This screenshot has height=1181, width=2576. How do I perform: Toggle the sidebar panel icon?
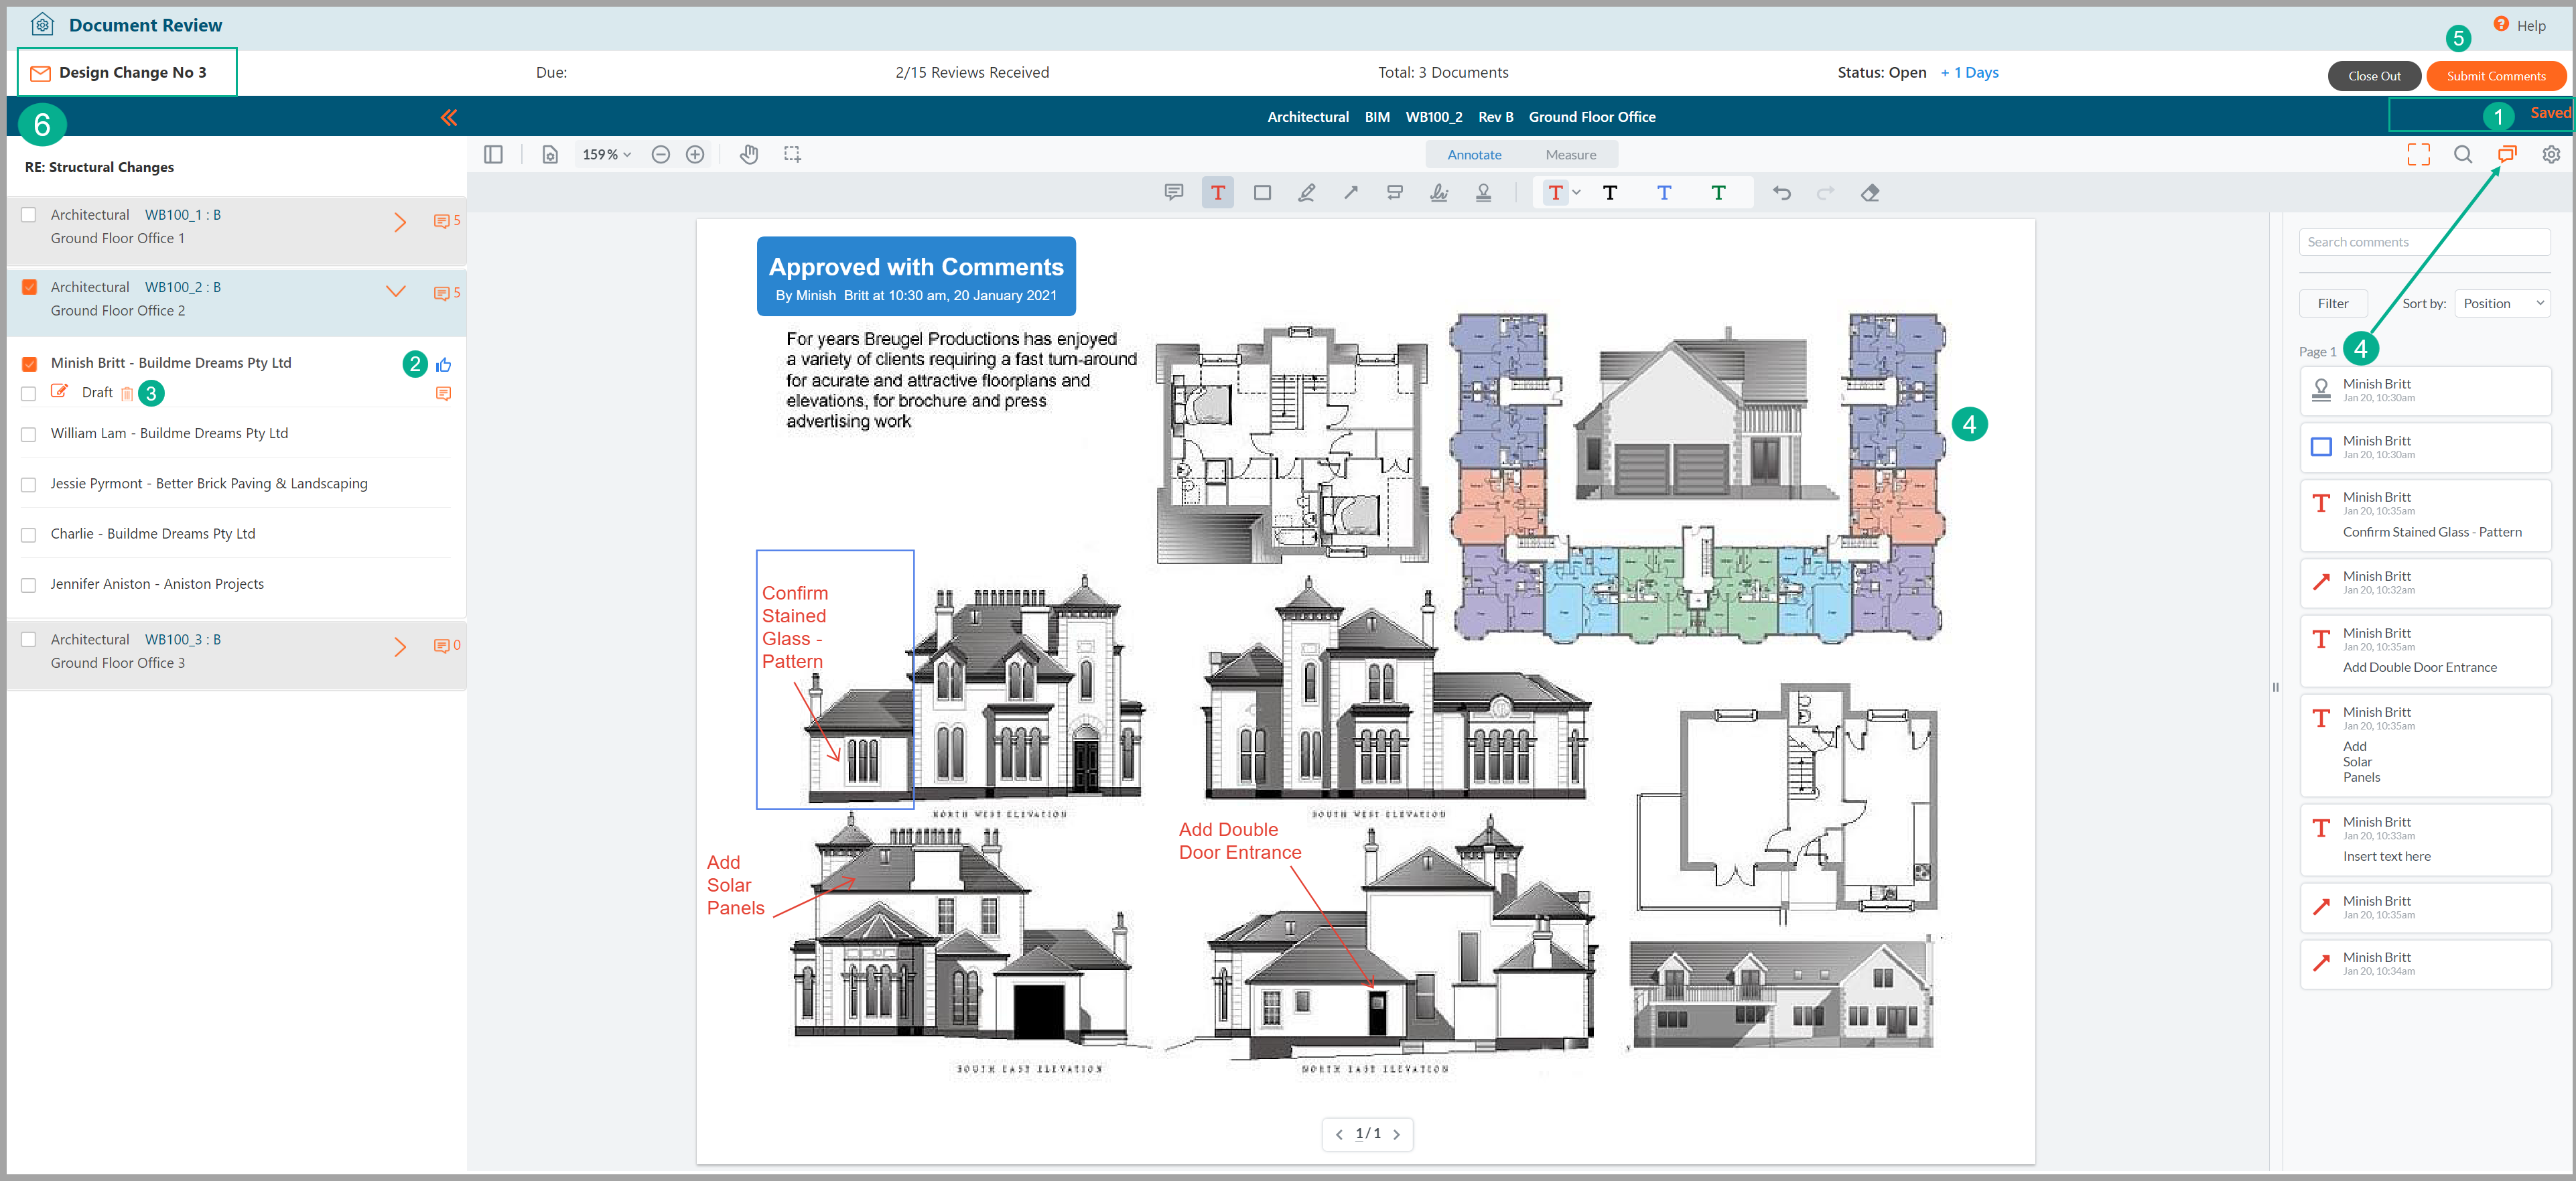click(493, 154)
